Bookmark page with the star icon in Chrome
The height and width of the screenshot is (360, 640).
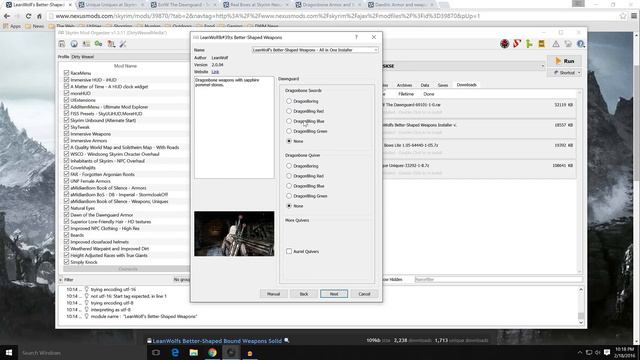pos(623,16)
